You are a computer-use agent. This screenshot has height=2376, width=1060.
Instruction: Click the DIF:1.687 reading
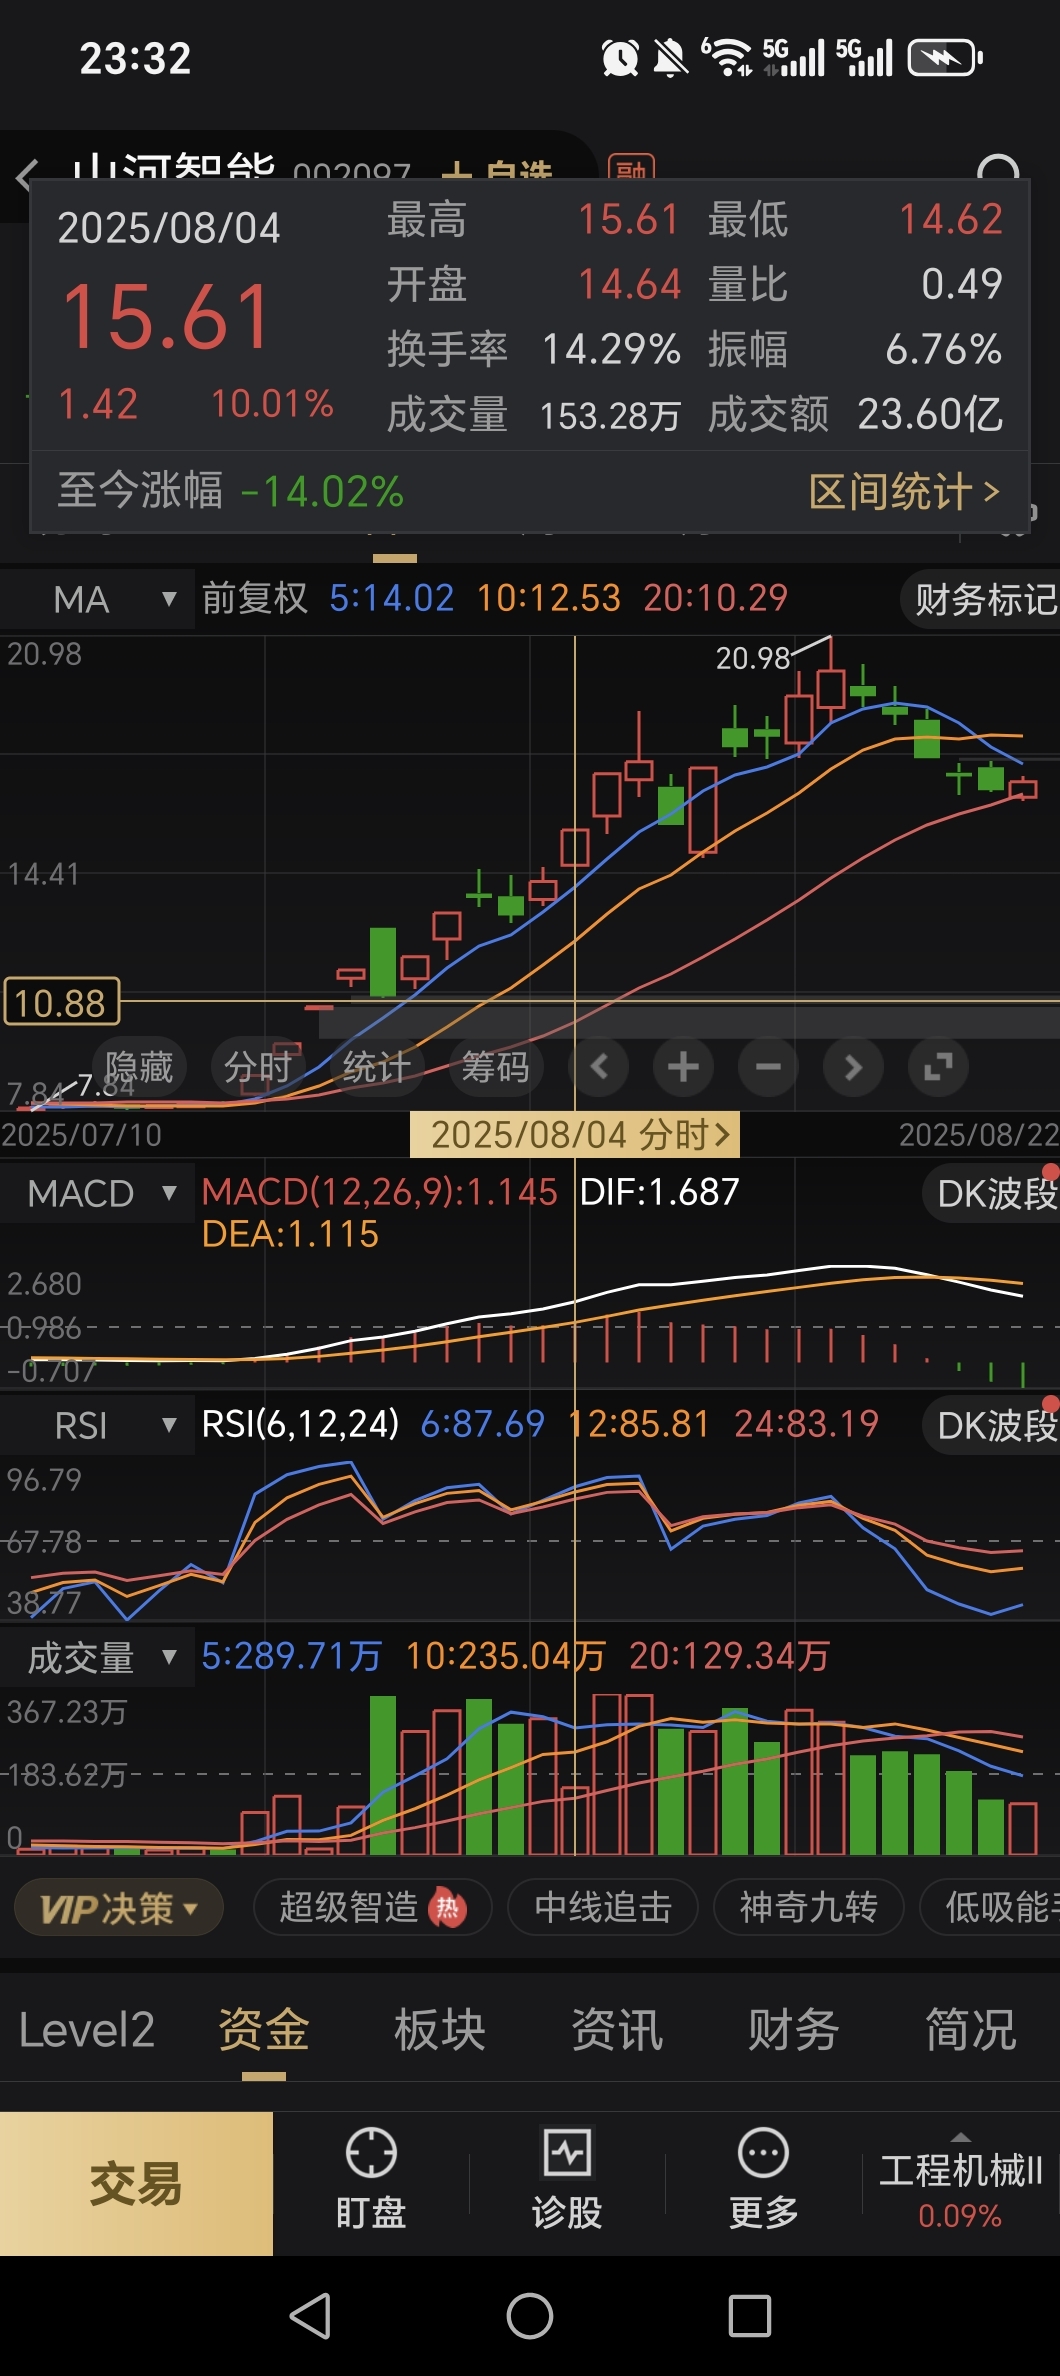(x=660, y=1192)
